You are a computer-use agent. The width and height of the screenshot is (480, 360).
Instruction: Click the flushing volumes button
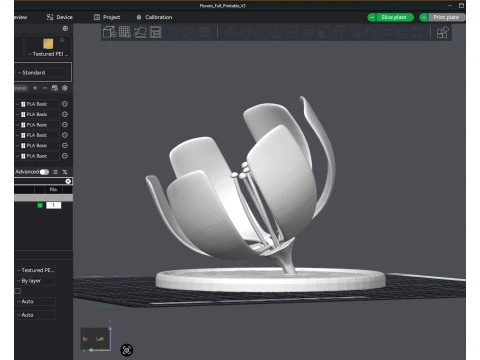pyautogui.click(x=21, y=88)
